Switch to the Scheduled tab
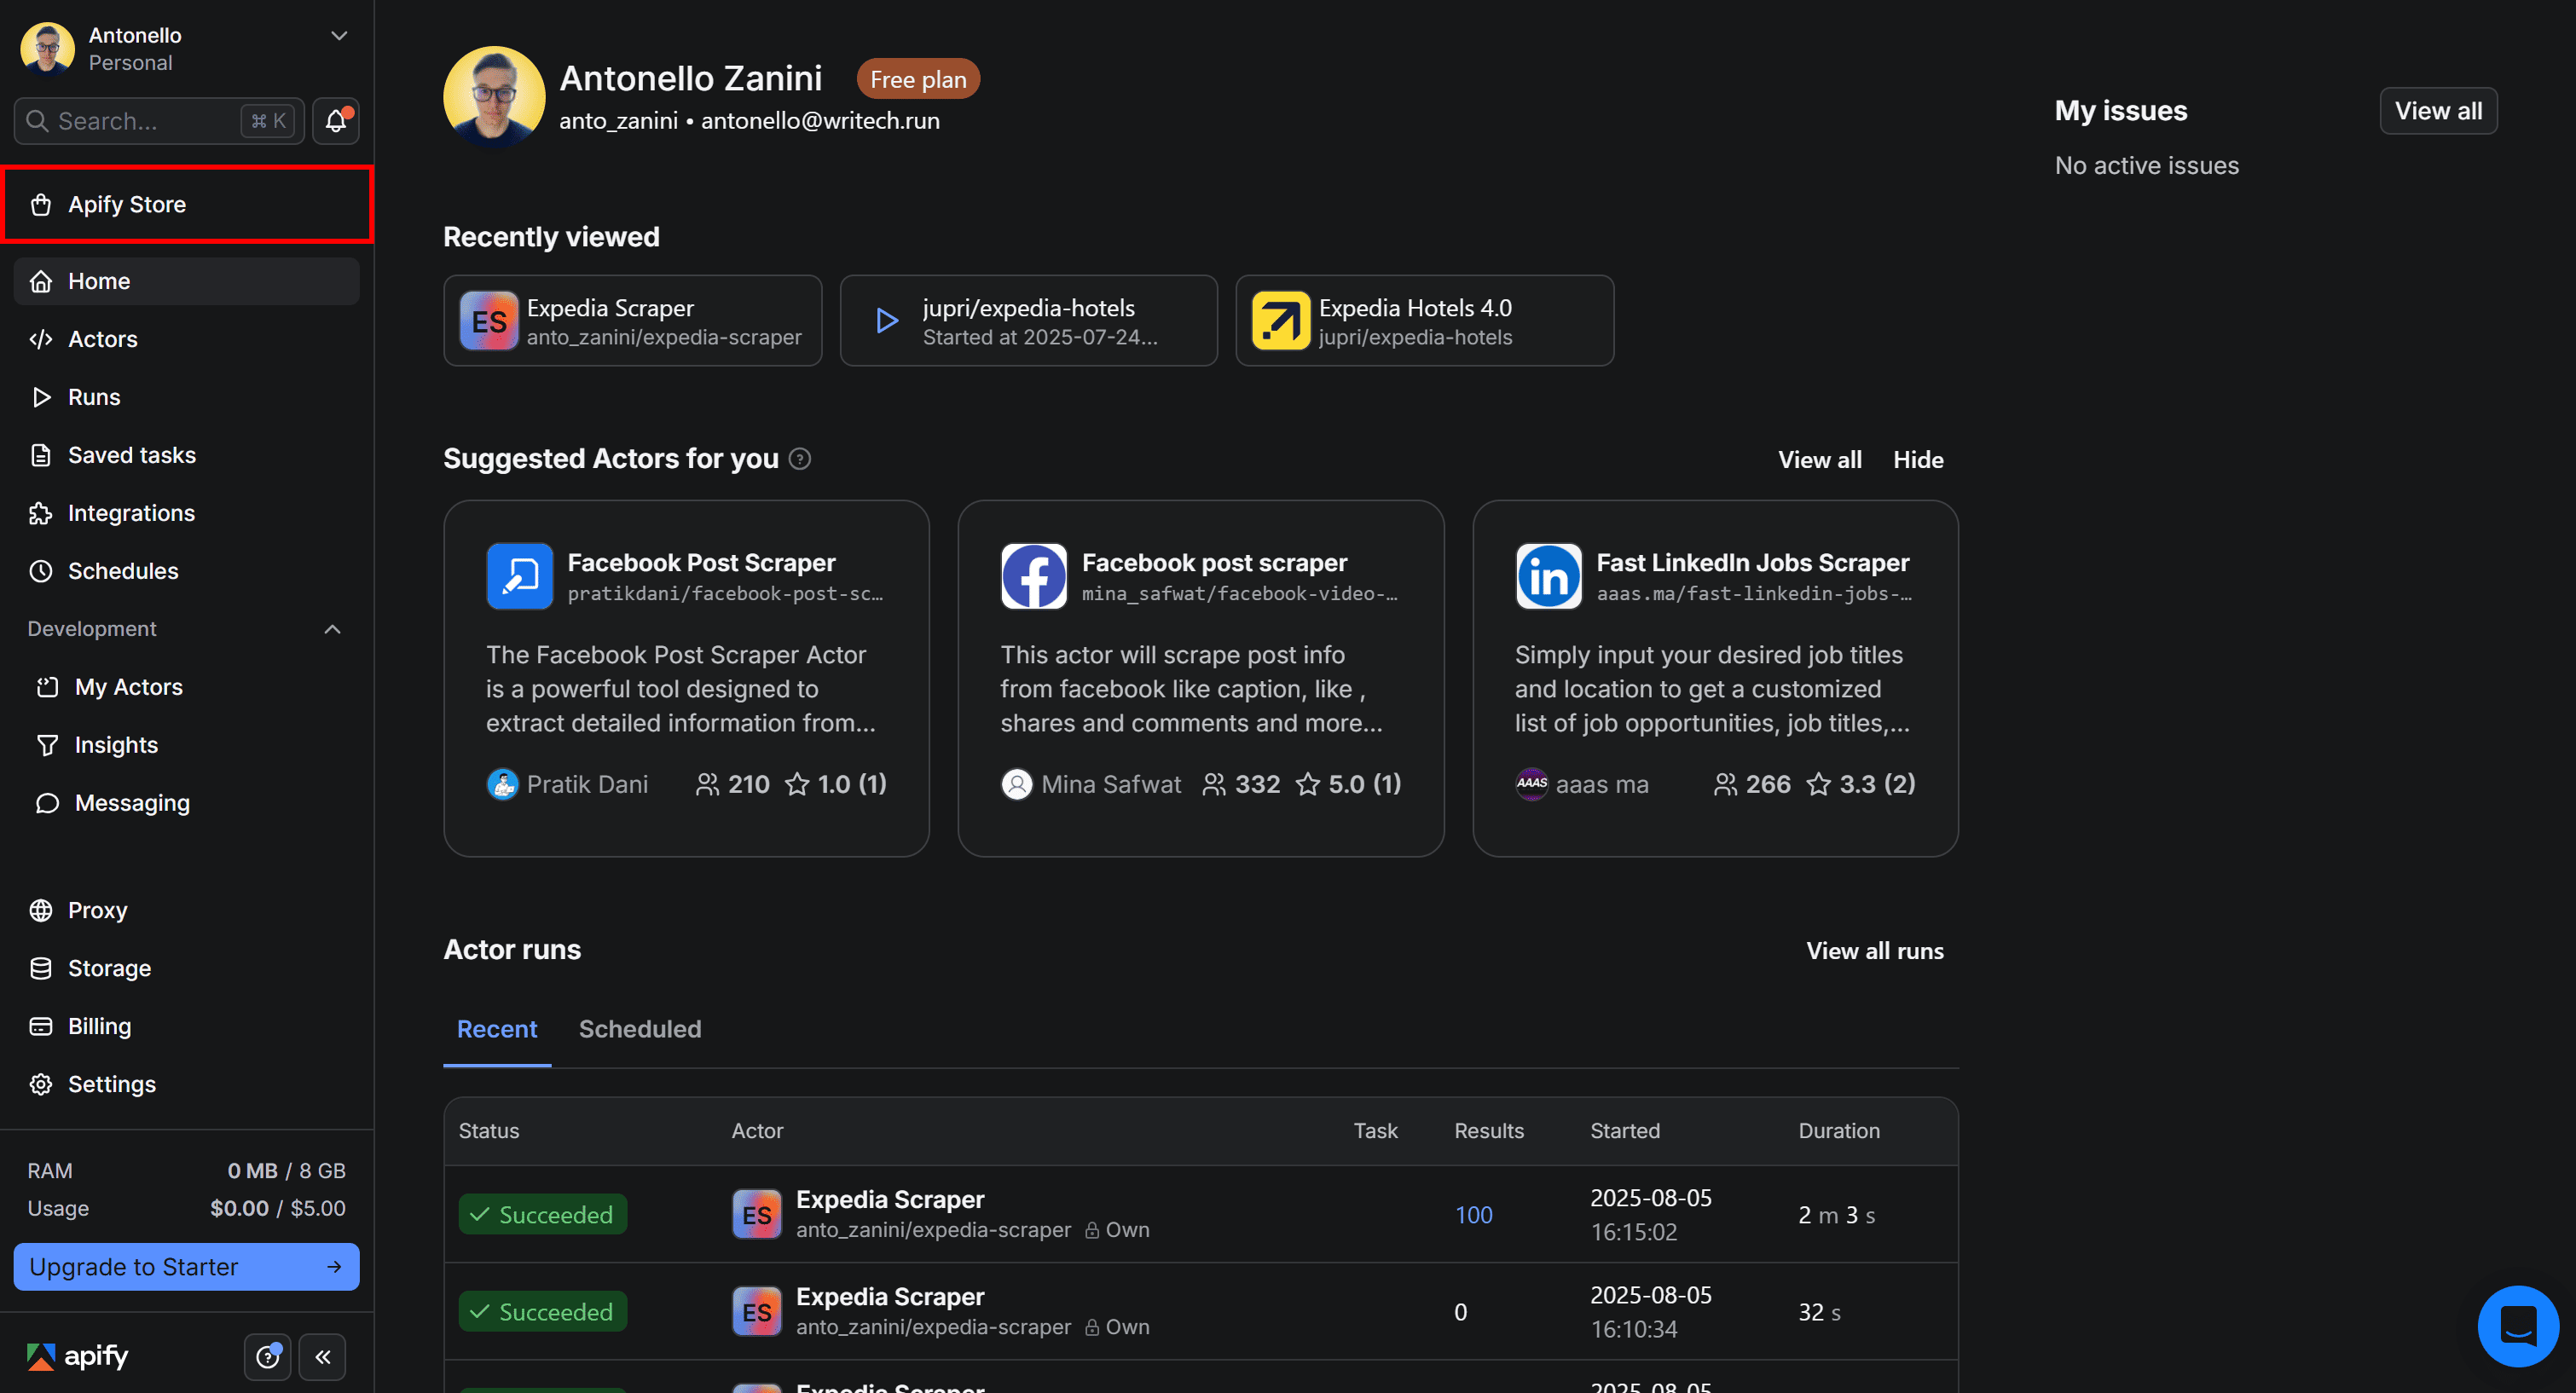Screen dimensions: 2576x1393 click(640, 1029)
